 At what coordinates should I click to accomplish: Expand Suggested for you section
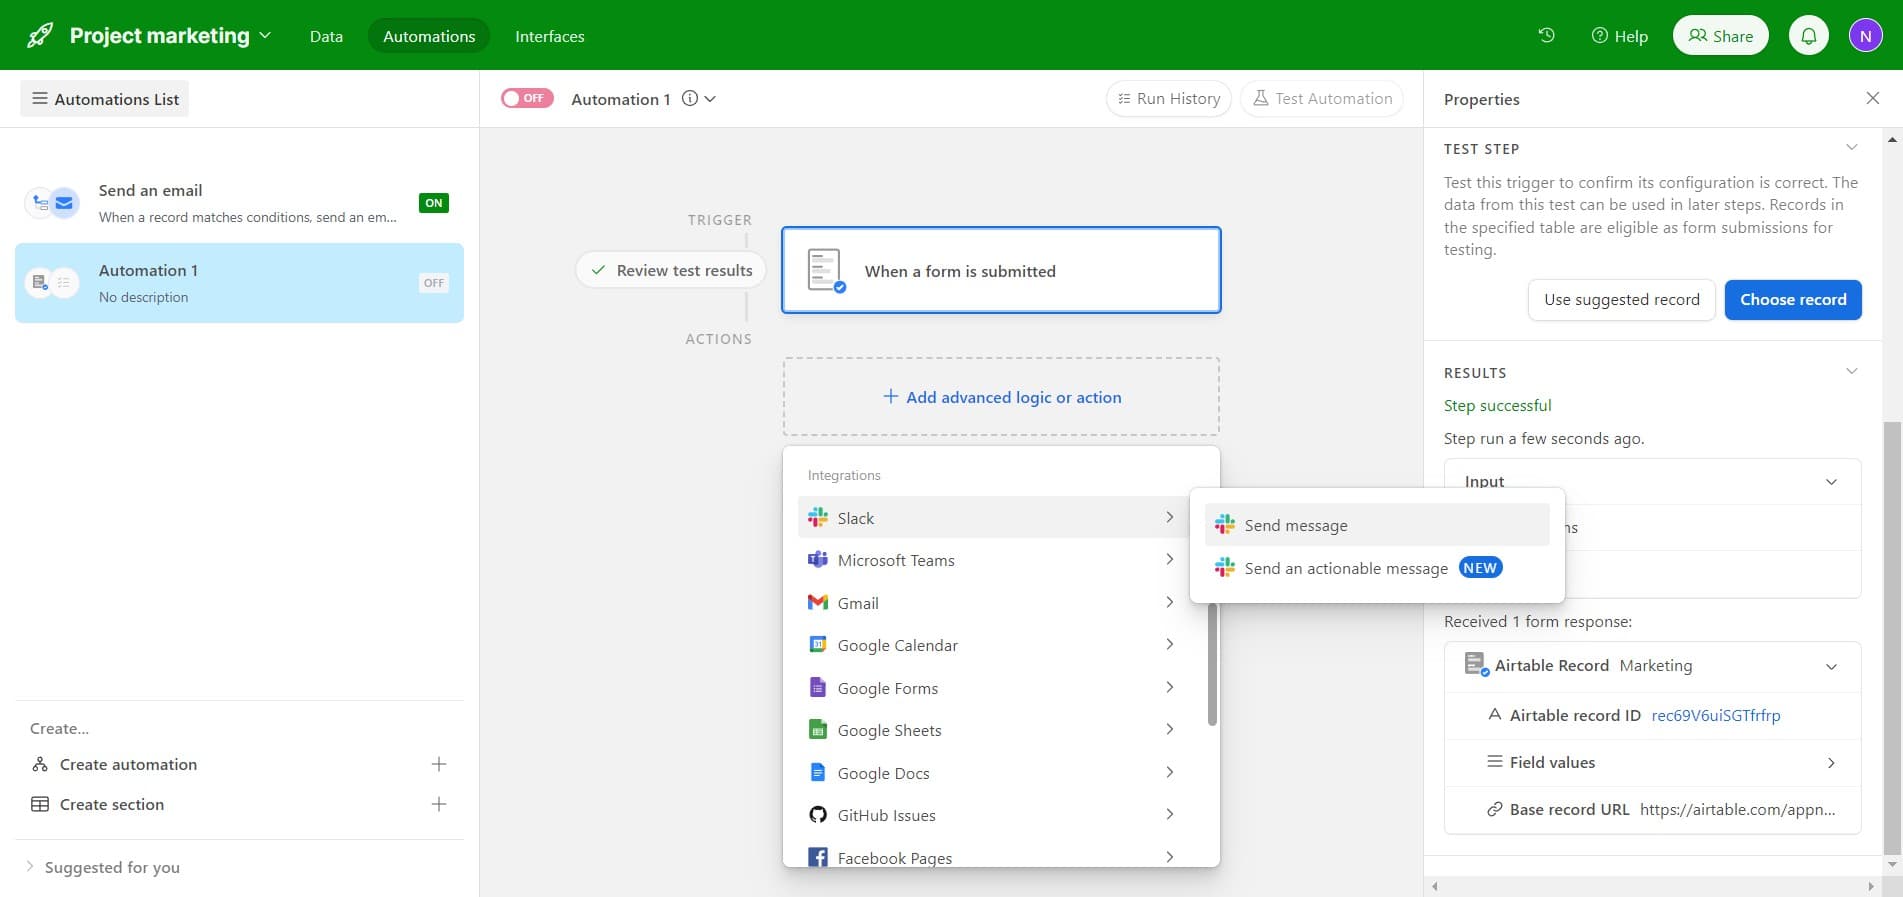click(x=102, y=867)
